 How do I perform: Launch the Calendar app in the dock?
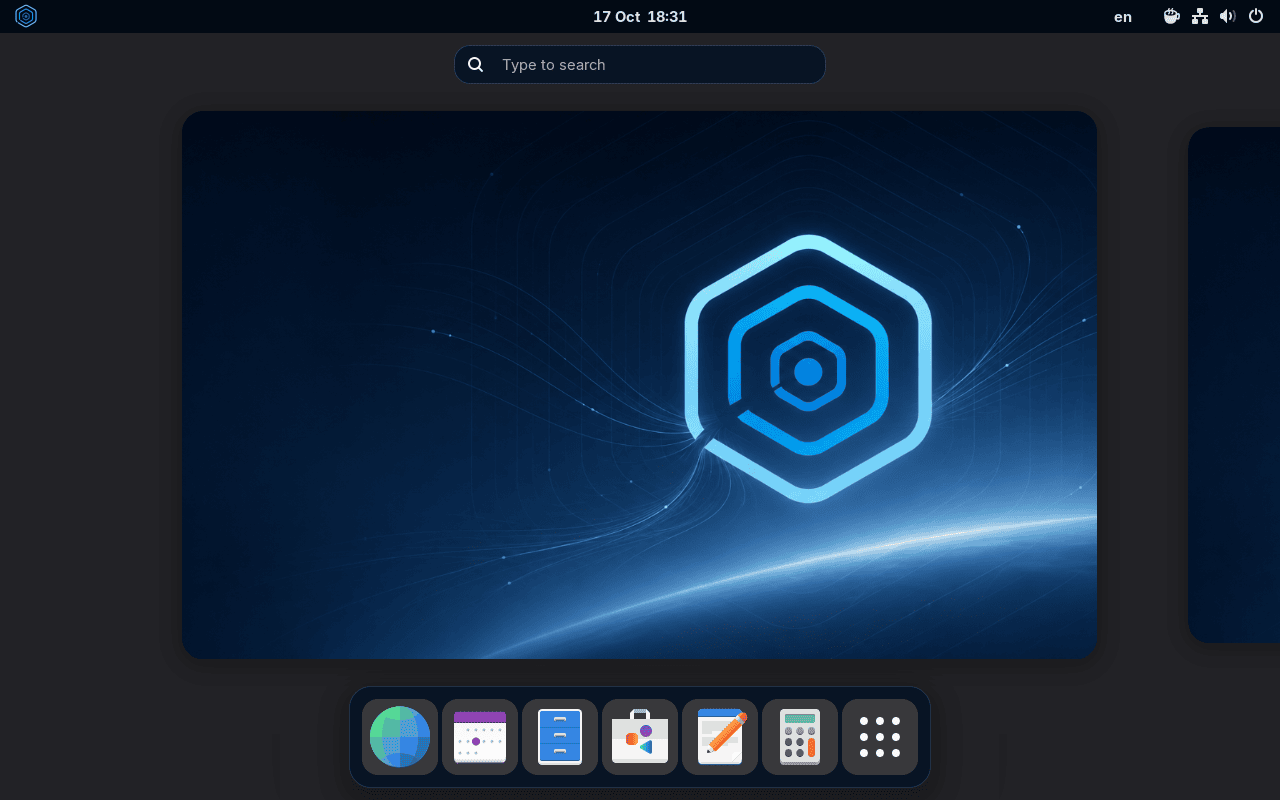coord(480,737)
